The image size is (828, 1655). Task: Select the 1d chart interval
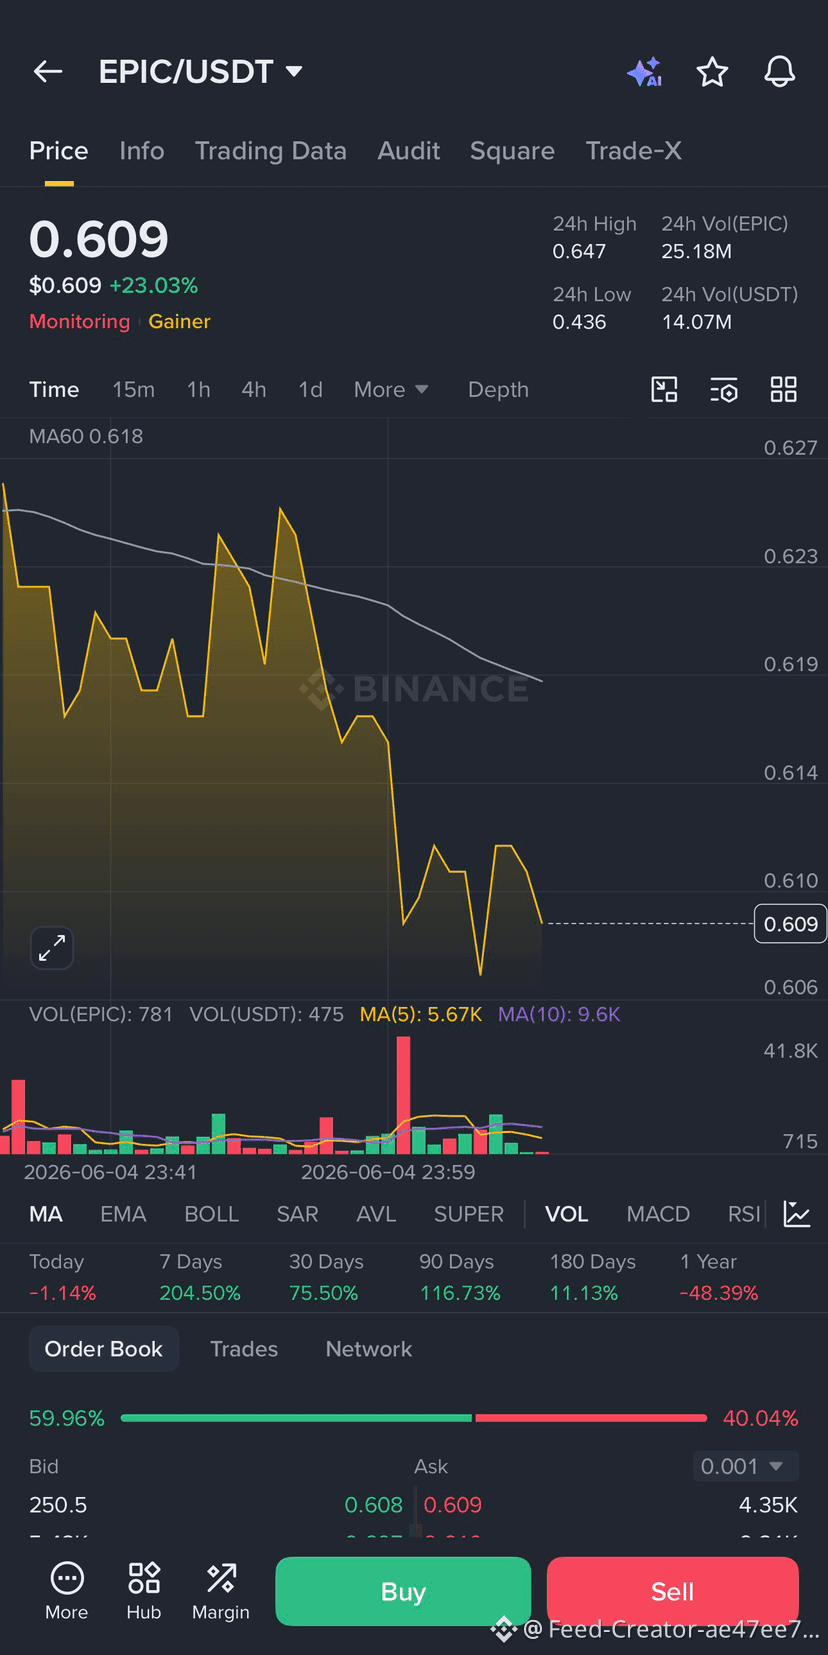coord(311,390)
